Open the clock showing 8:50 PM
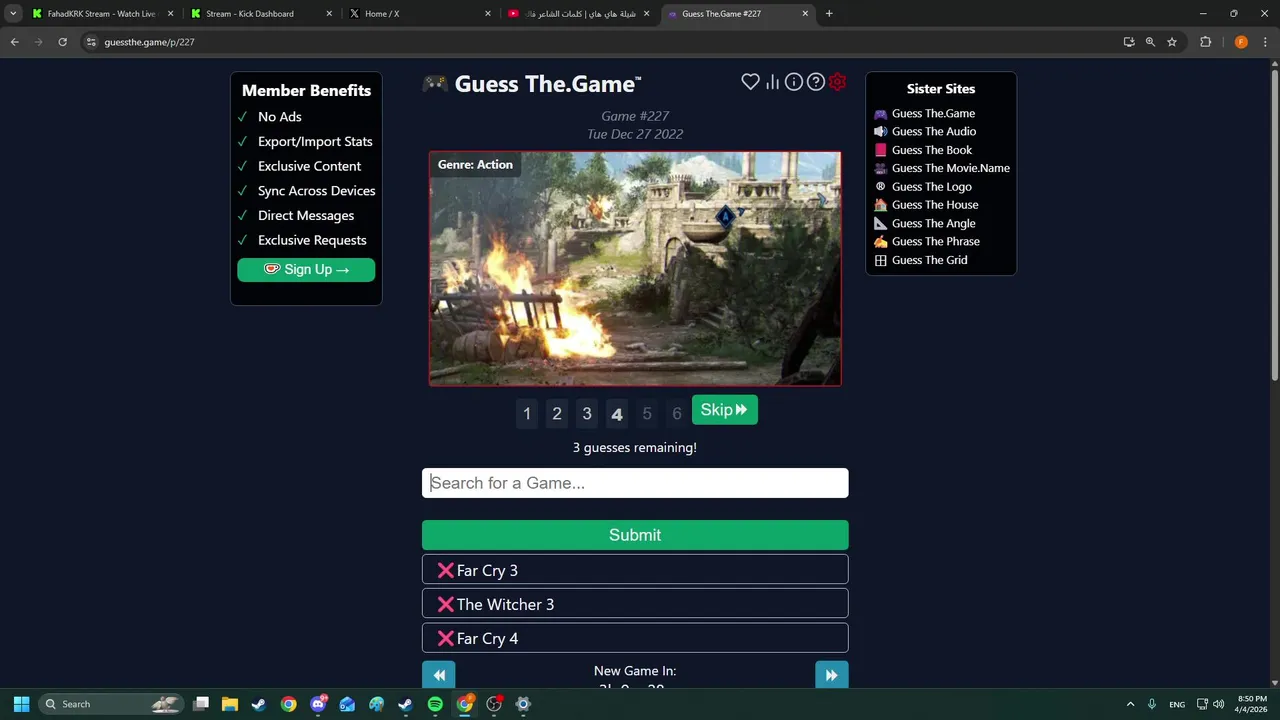 pos(1251,704)
